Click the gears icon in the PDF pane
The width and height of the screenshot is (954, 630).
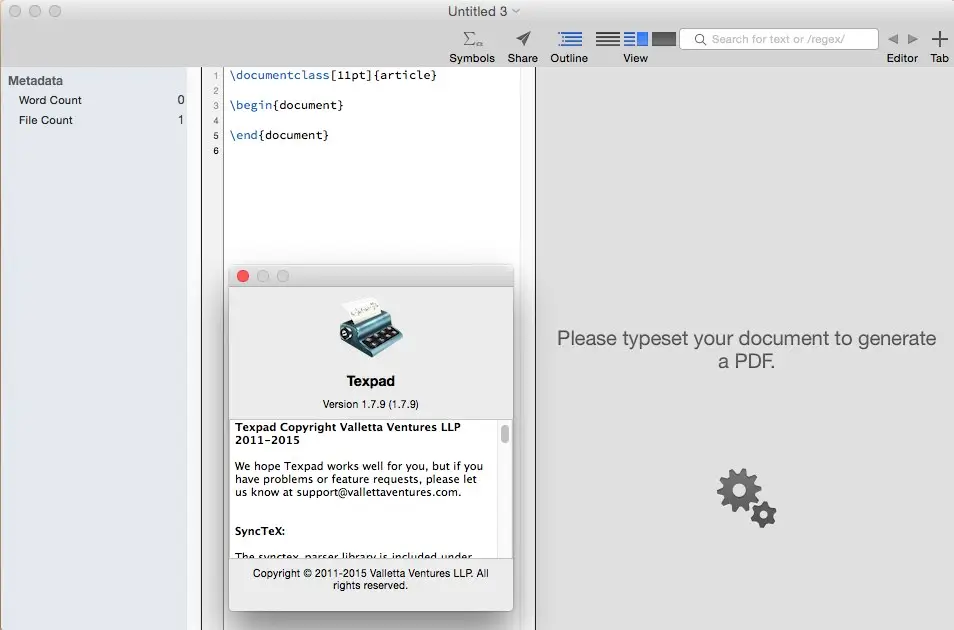click(747, 498)
